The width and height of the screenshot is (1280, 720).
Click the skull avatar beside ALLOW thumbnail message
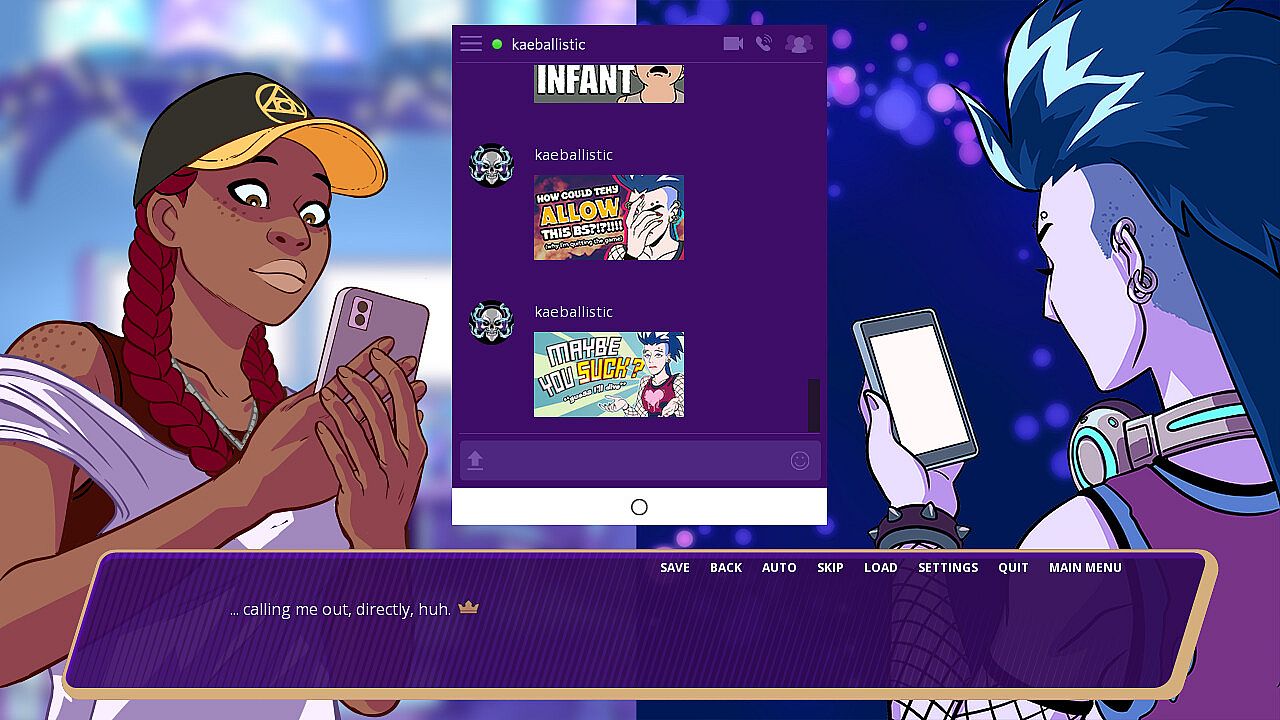point(491,165)
